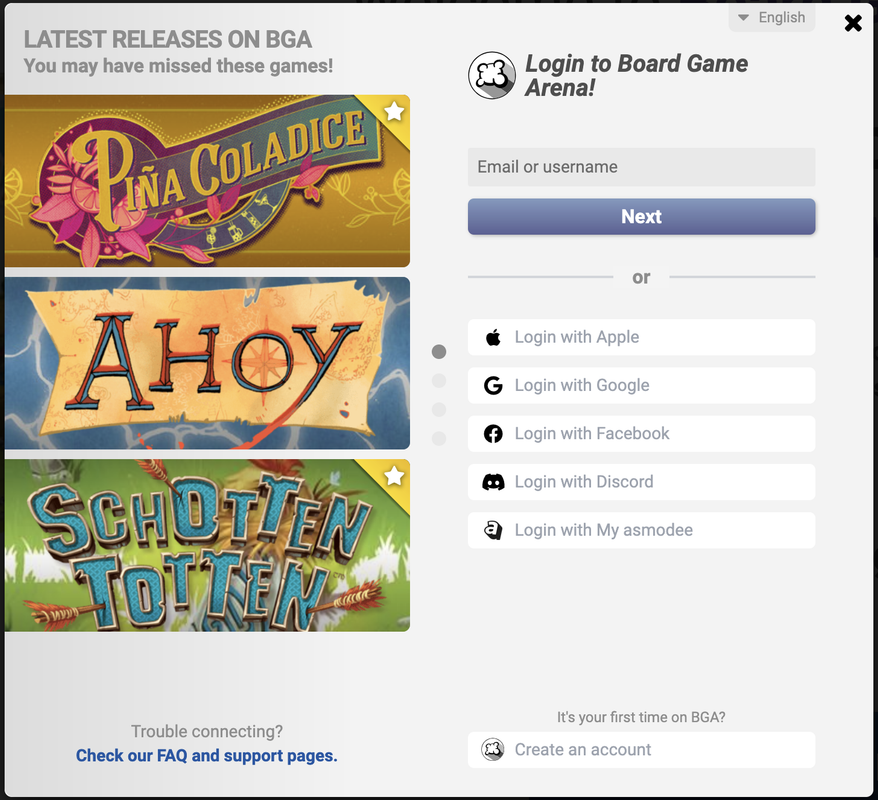878x800 pixels.
Task: Click the Create an account button
Action: [641, 750]
